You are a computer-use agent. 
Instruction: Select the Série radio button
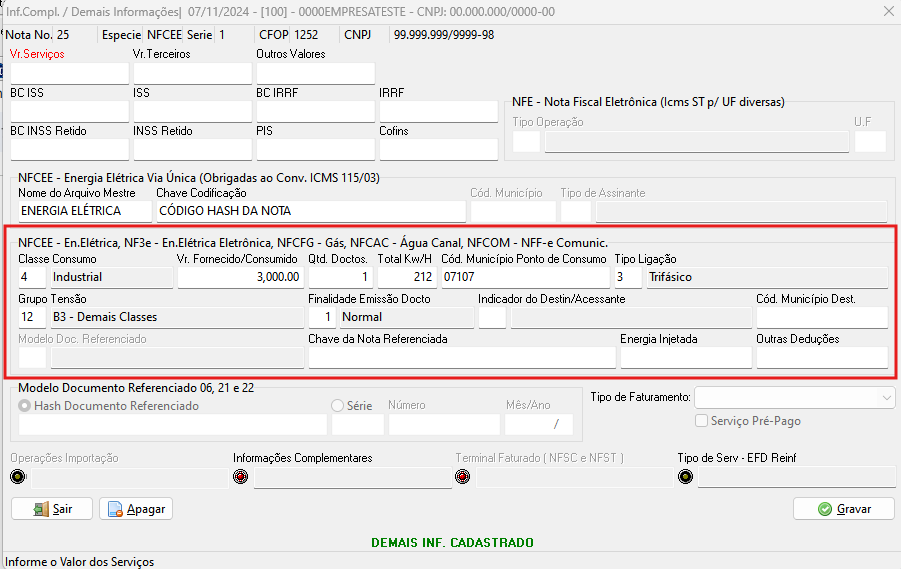click(337, 406)
